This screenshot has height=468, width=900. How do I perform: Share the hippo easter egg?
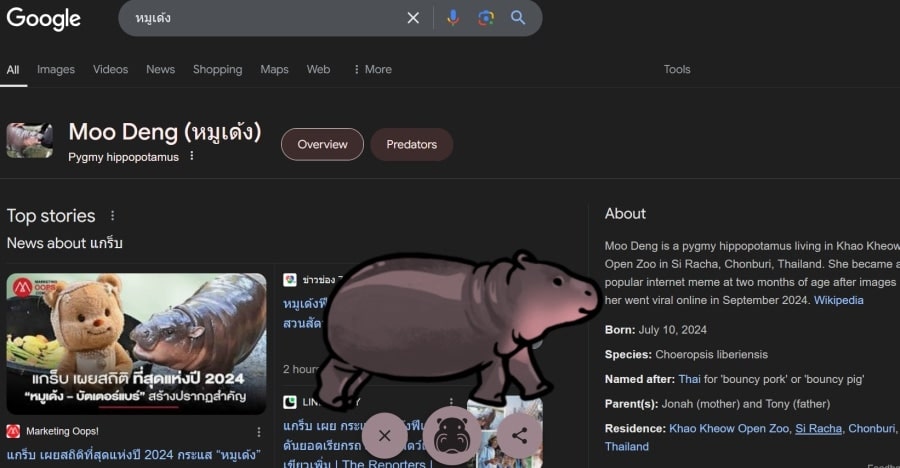[x=519, y=436]
